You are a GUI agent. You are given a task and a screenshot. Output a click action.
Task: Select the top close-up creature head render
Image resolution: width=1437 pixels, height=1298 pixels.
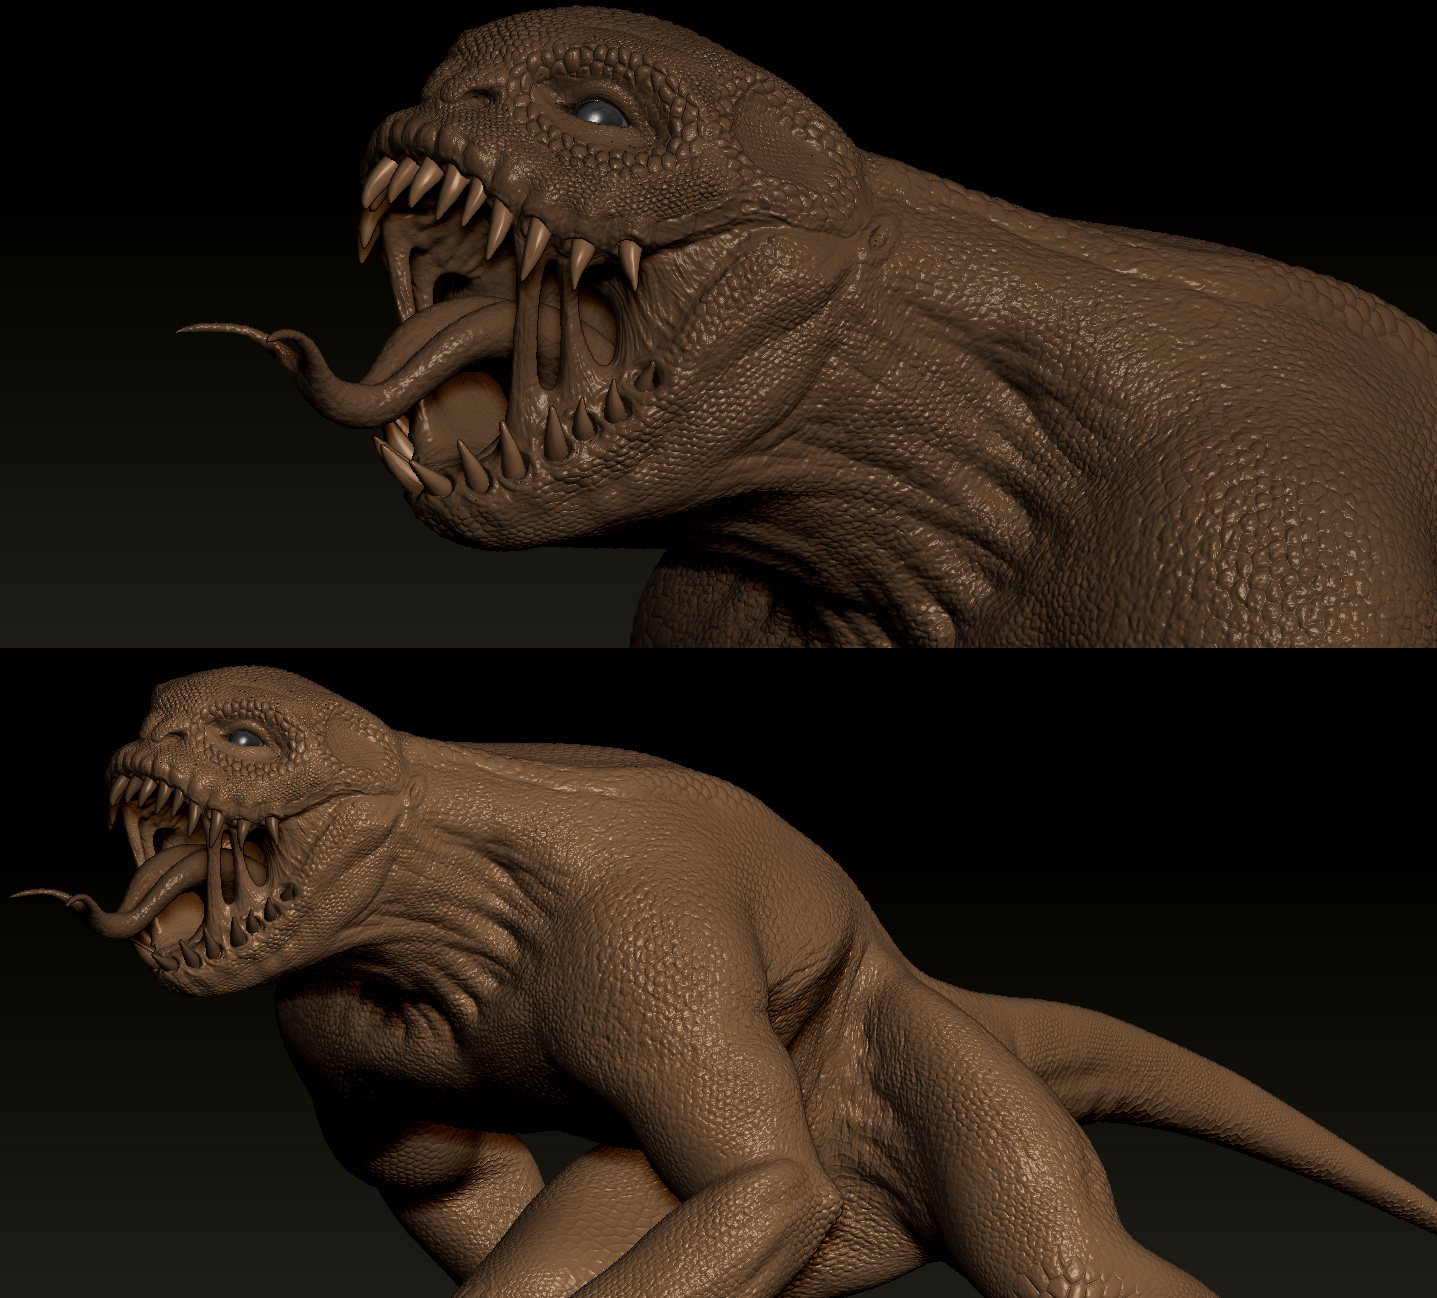point(718,323)
